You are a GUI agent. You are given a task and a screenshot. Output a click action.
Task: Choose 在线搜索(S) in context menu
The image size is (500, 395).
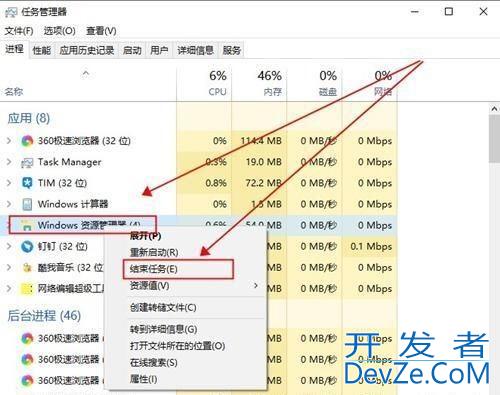click(x=153, y=363)
